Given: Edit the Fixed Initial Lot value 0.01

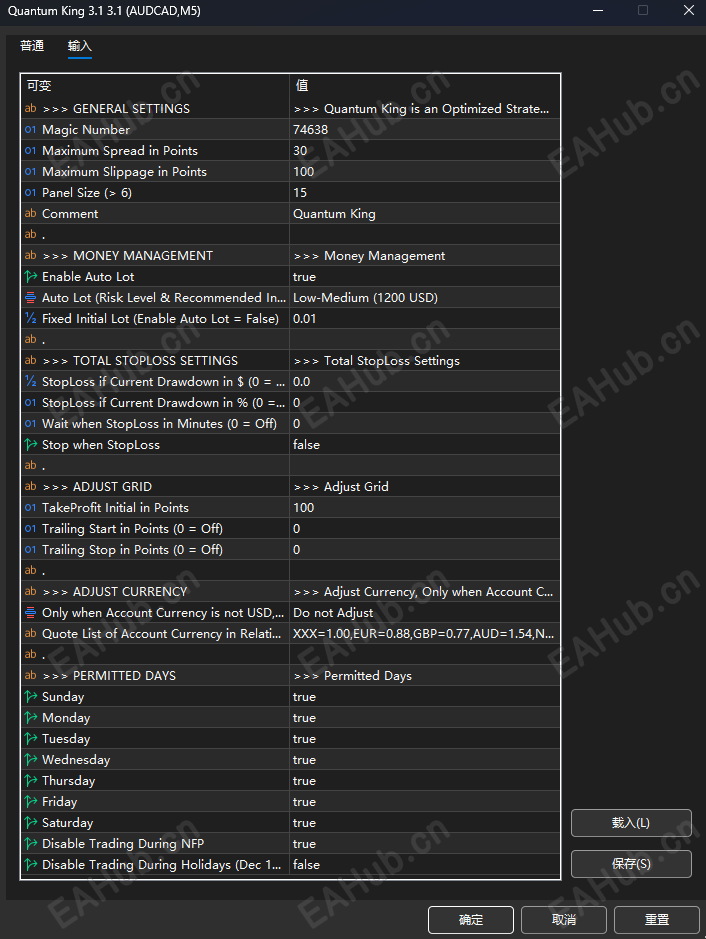Looking at the screenshot, I should [x=425, y=318].
